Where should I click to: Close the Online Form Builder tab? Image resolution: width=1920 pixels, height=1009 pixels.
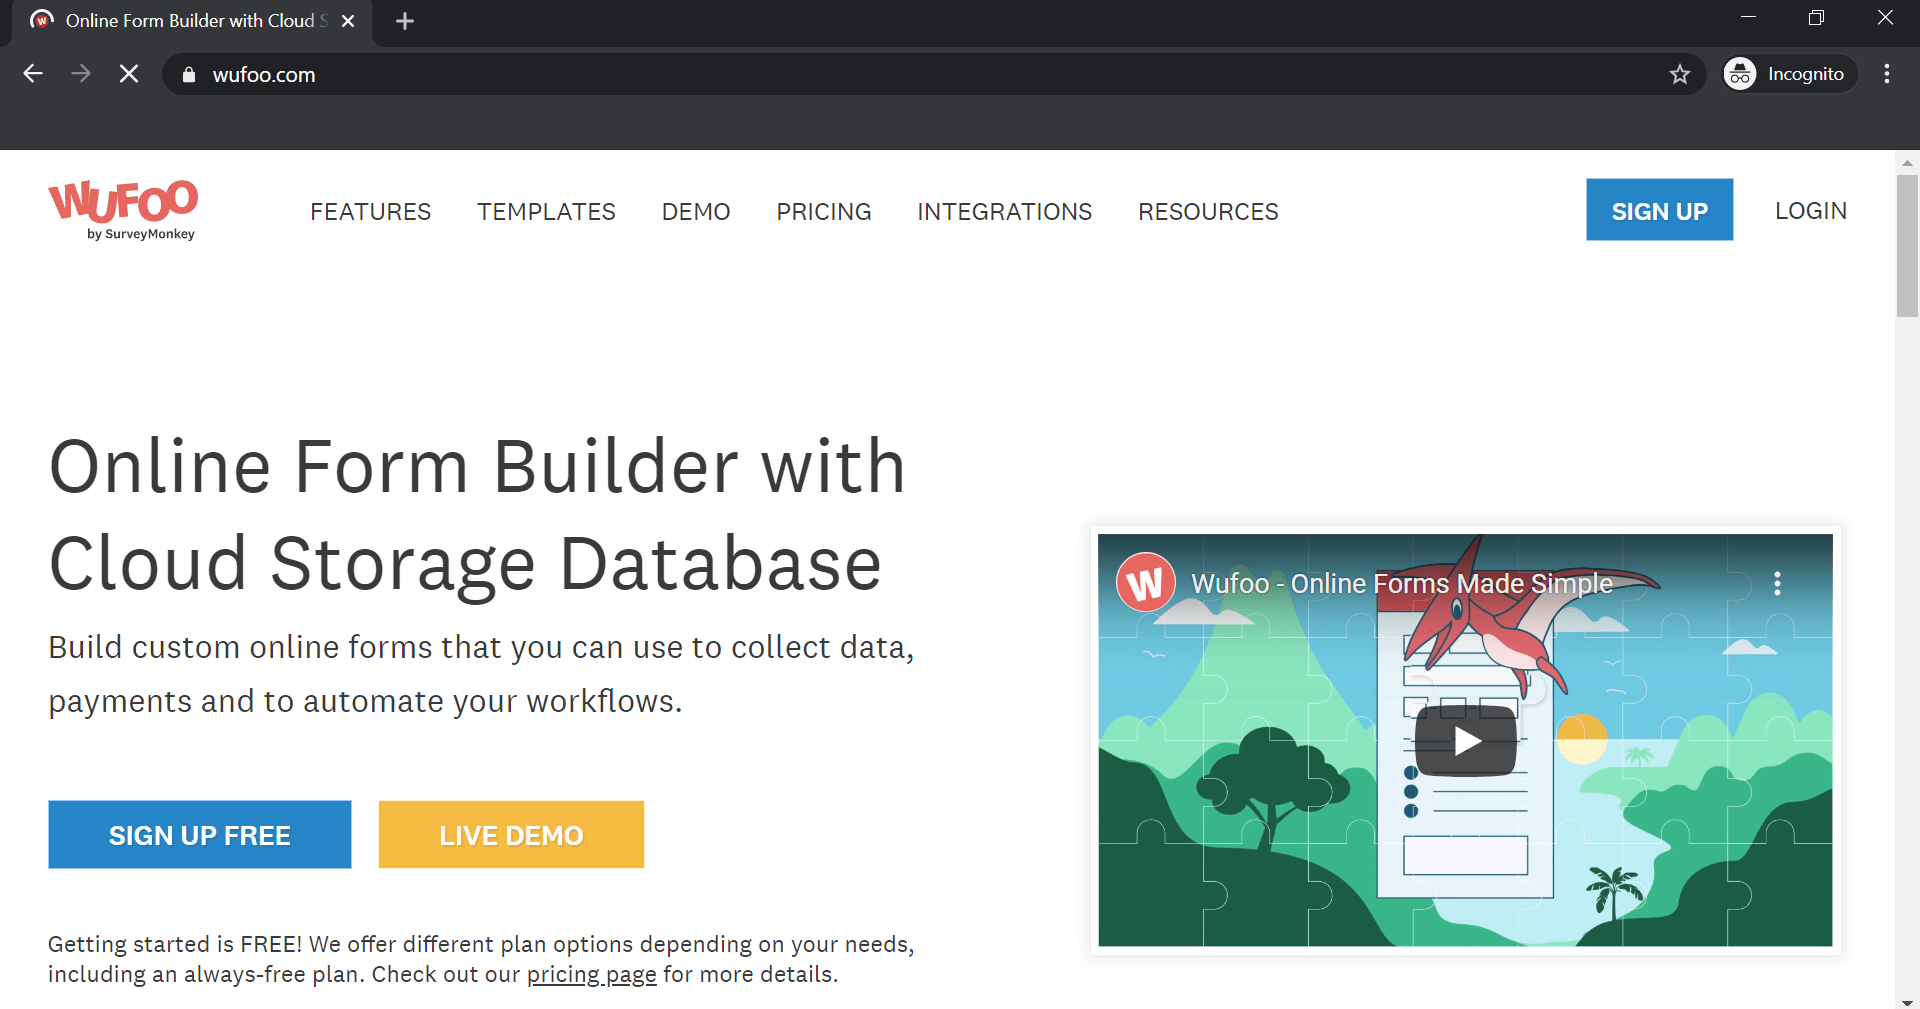[x=348, y=21]
